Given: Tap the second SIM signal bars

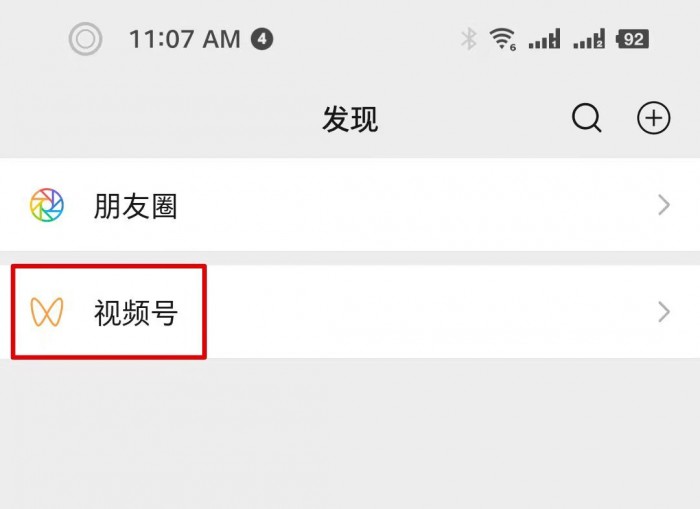Looking at the screenshot, I should click(x=589, y=39).
